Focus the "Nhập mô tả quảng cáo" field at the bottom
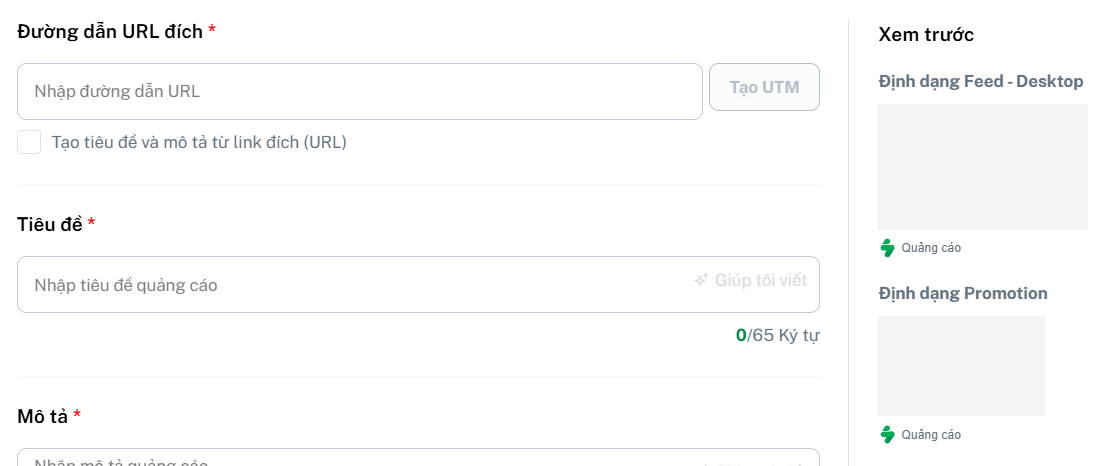 click(x=418, y=458)
